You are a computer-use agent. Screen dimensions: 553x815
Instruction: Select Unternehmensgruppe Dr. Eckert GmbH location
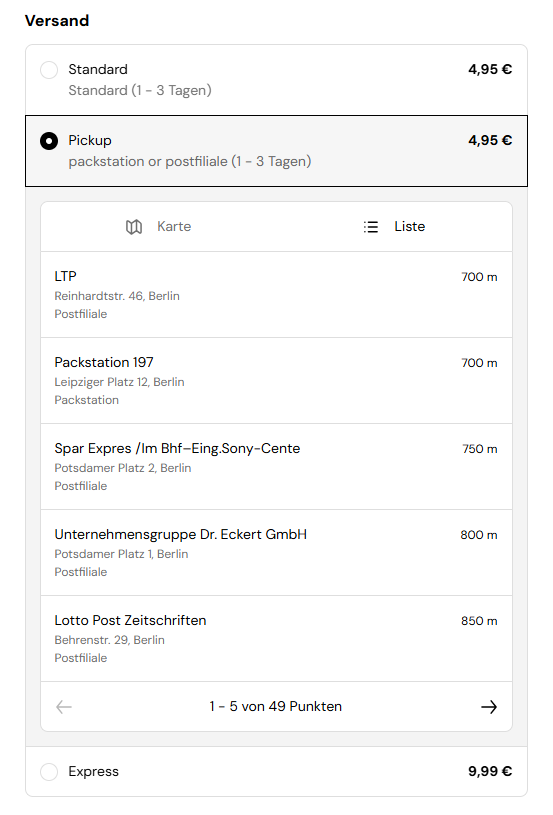coord(276,553)
